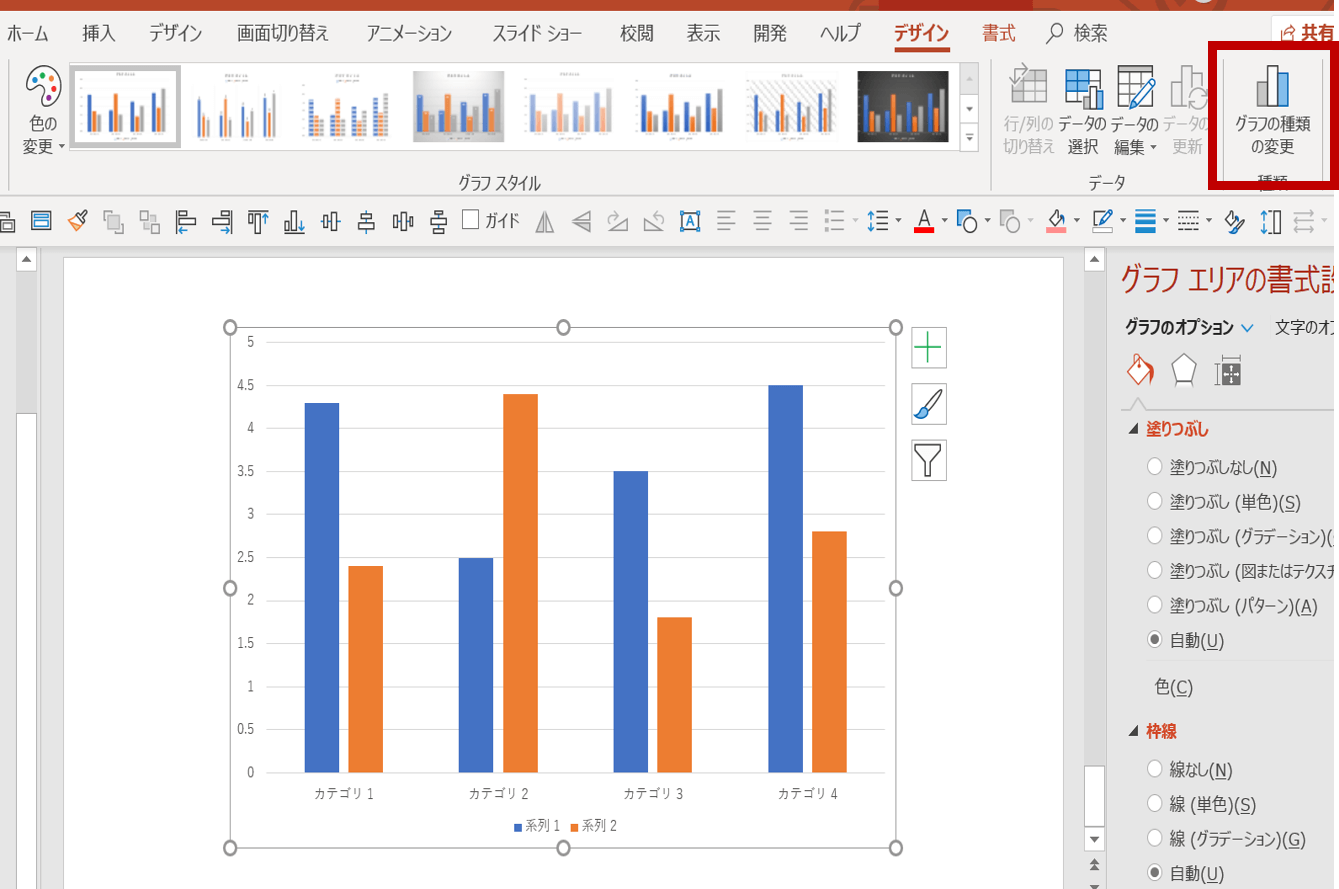Click the font color A icon
This screenshot has width=1339, height=889.
(924, 221)
